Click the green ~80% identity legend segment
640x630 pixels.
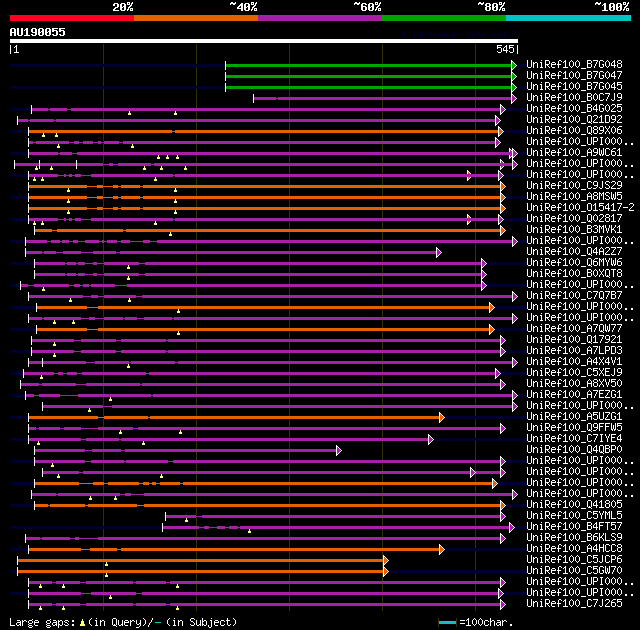click(444, 18)
